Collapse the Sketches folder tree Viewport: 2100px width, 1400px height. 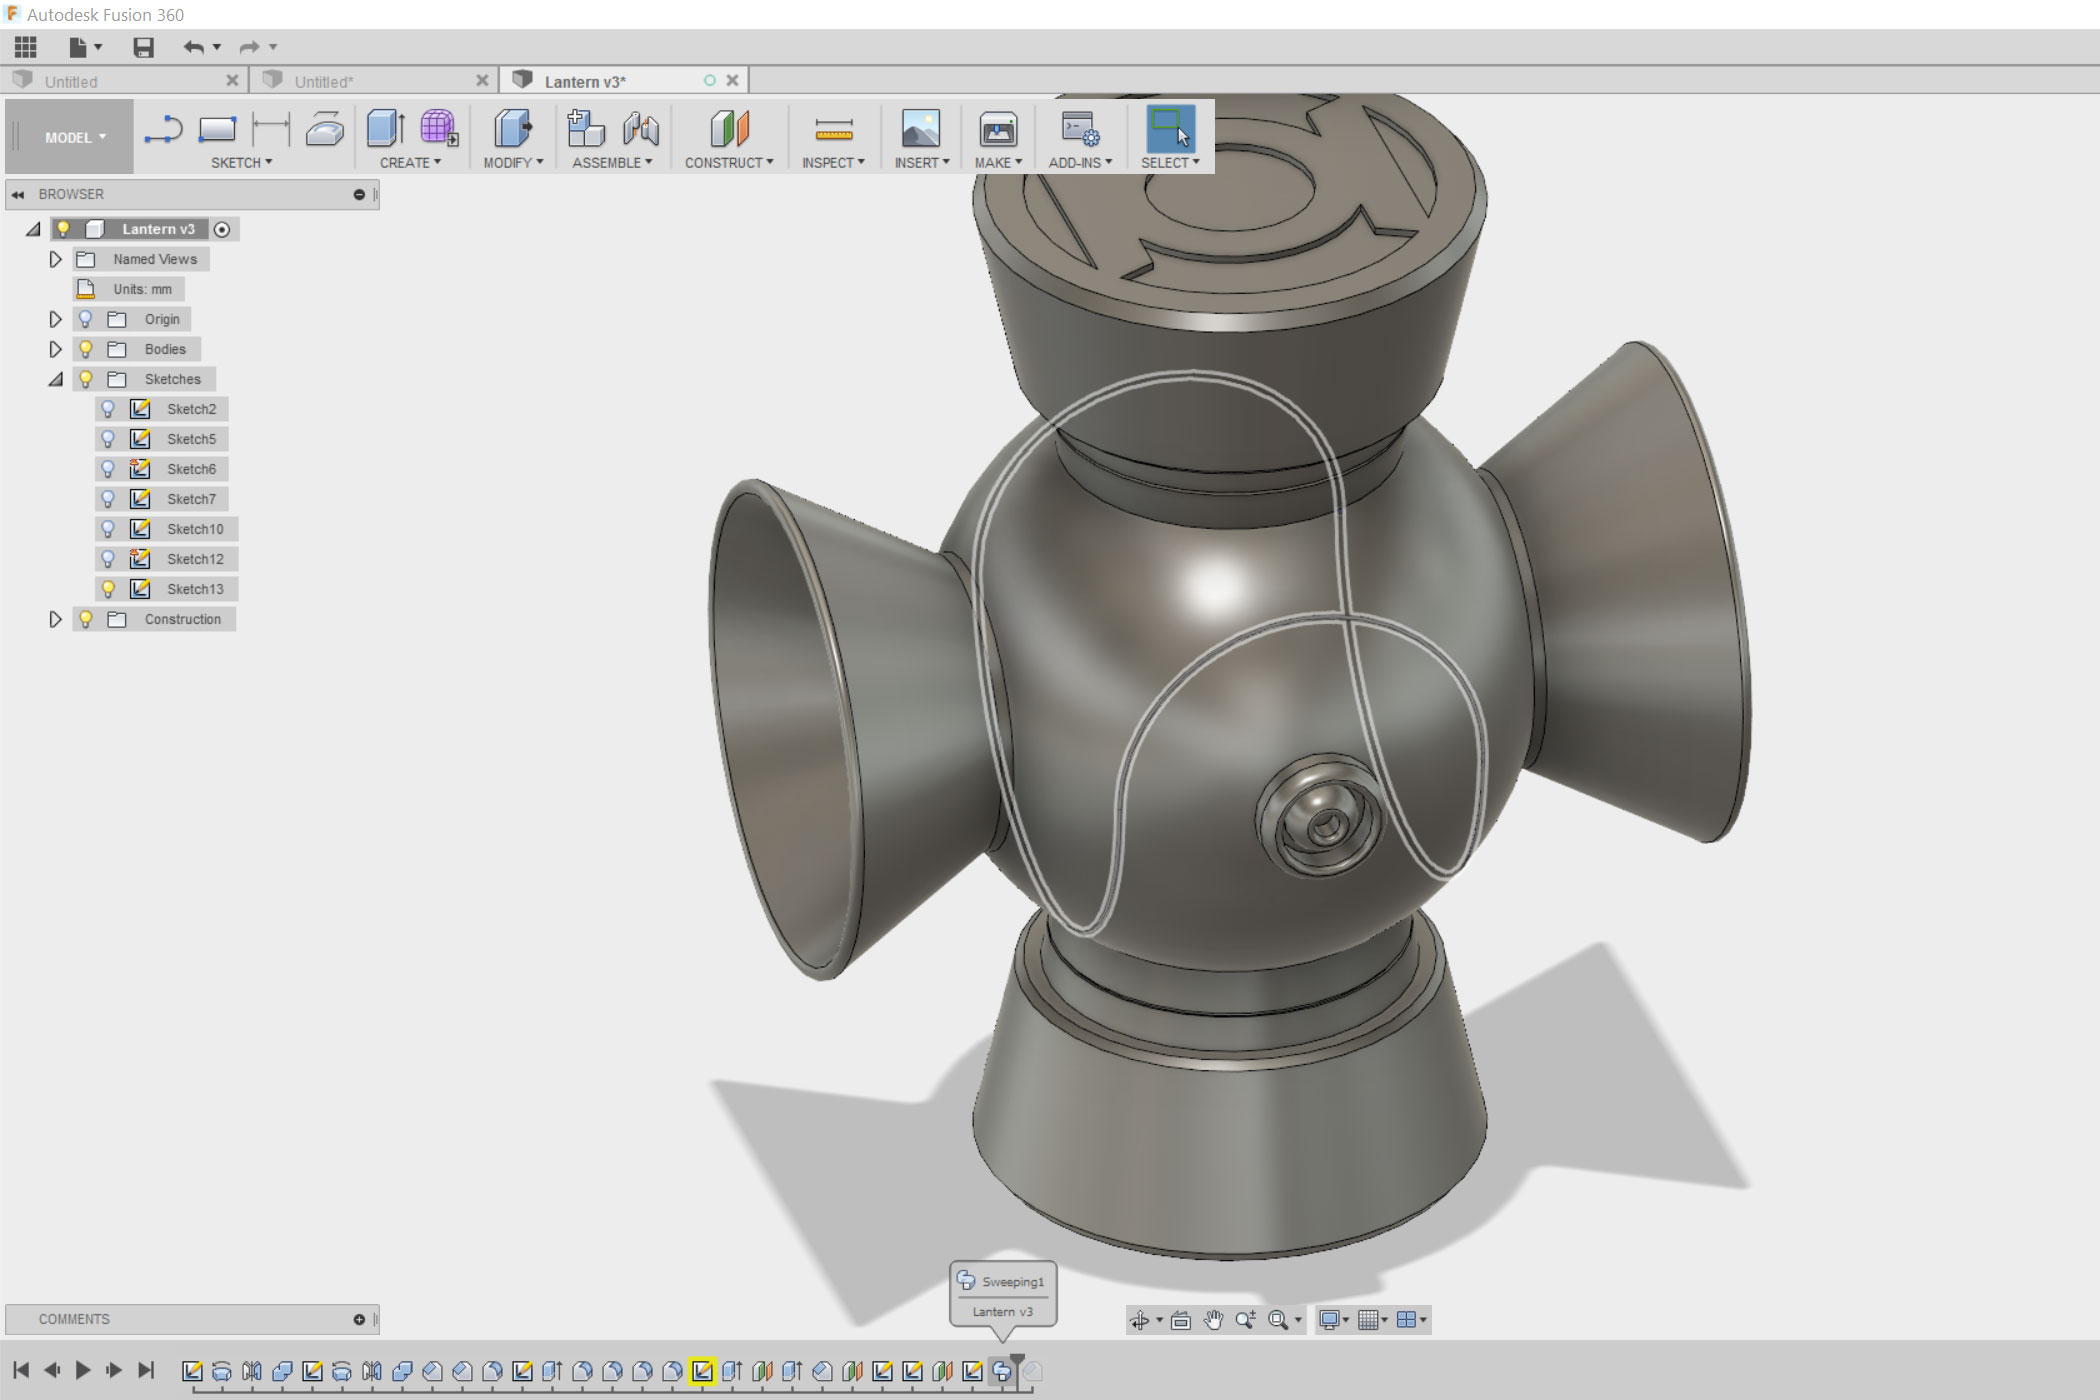tap(56, 379)
